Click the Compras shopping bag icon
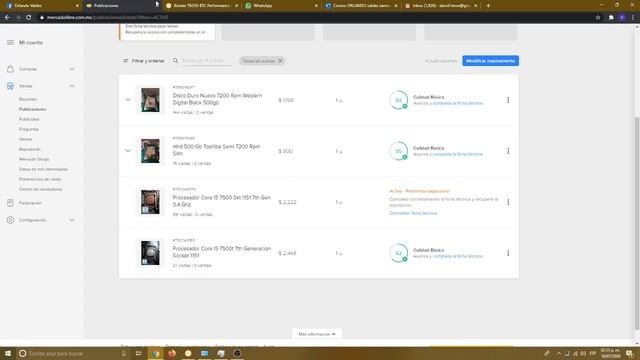640x360 pixels. click(x=10, y=69)
